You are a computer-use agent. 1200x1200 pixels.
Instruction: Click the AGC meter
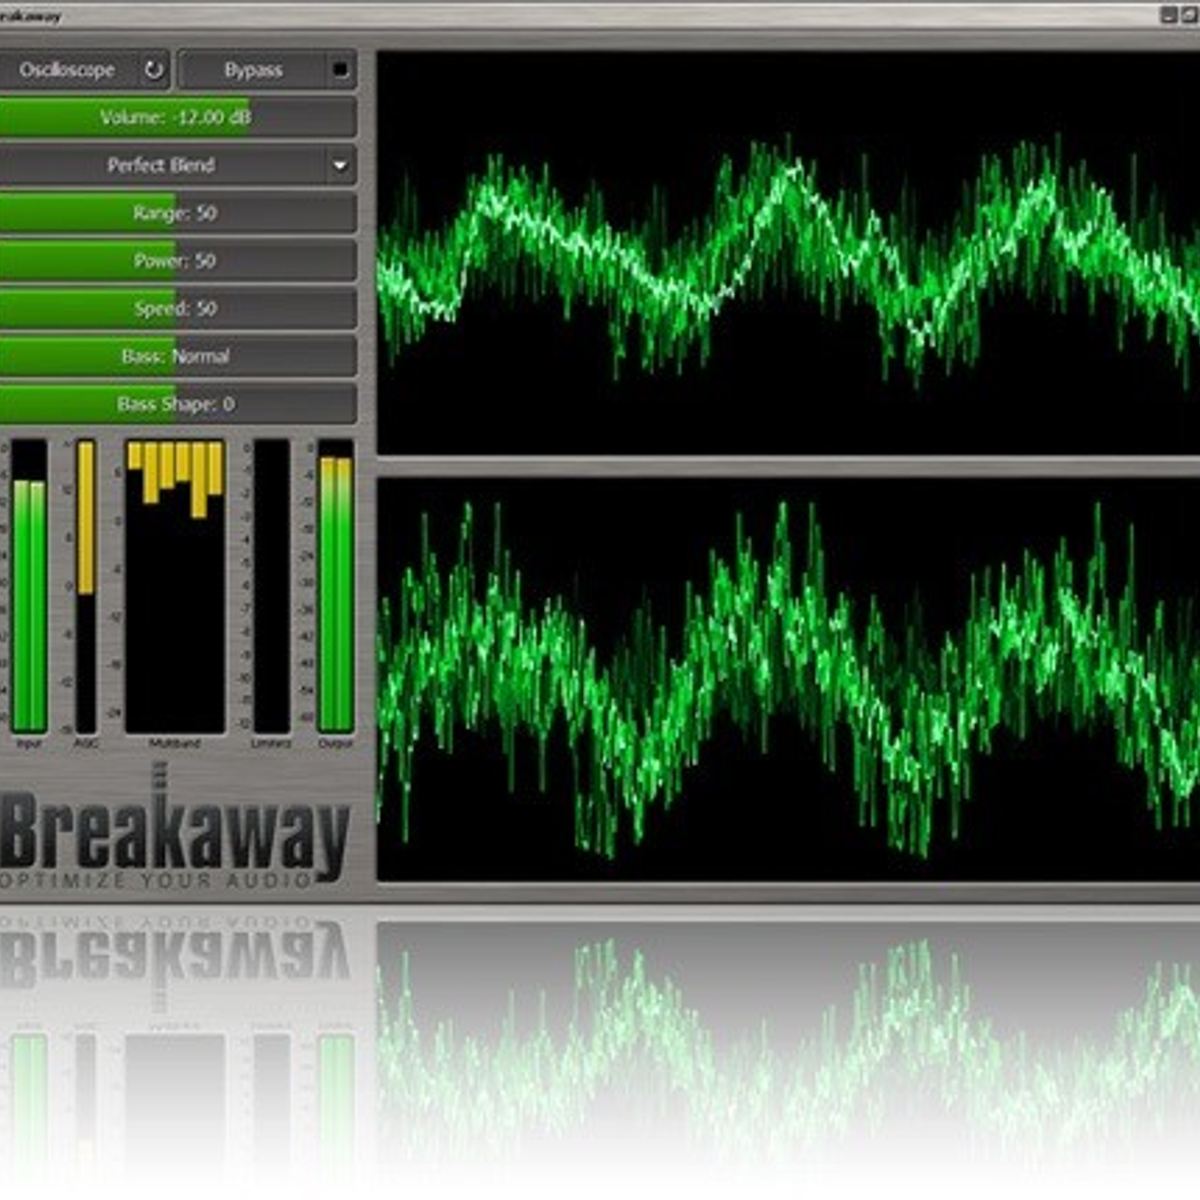86,586
